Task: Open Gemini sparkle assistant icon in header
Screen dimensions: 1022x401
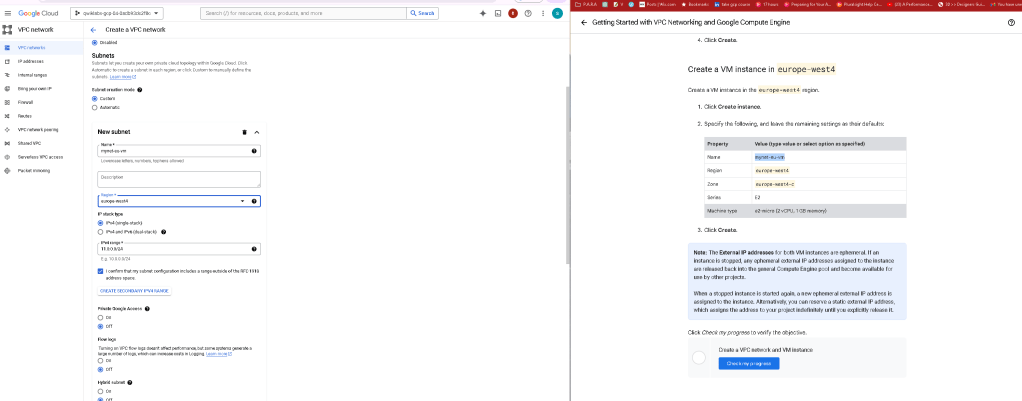Action: [x=483, y=13]
